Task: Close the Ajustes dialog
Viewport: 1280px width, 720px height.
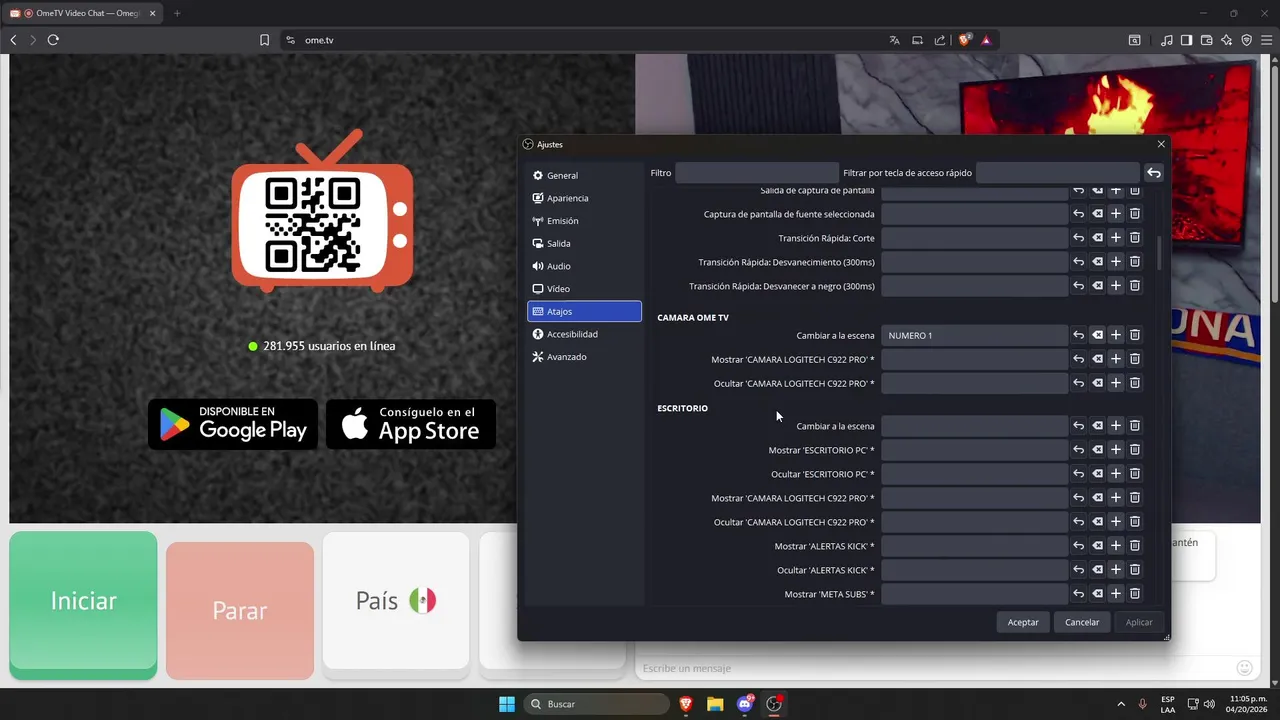Action: pos(1161,144)
